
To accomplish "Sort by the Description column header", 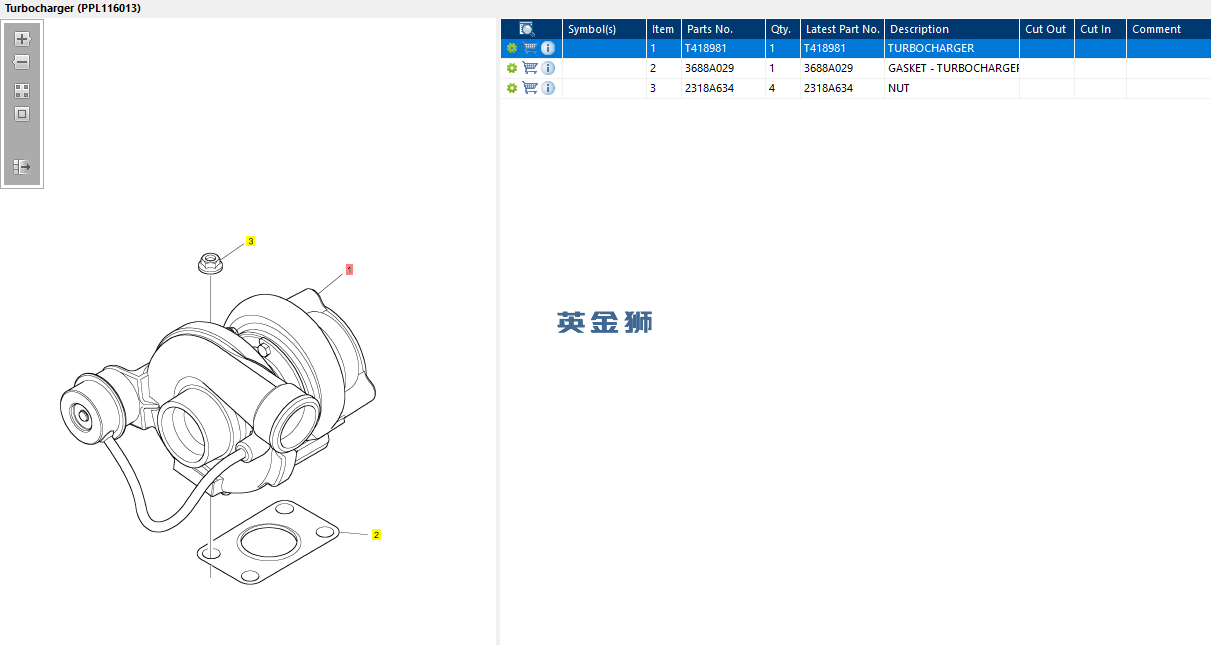I will coord(952,29).
